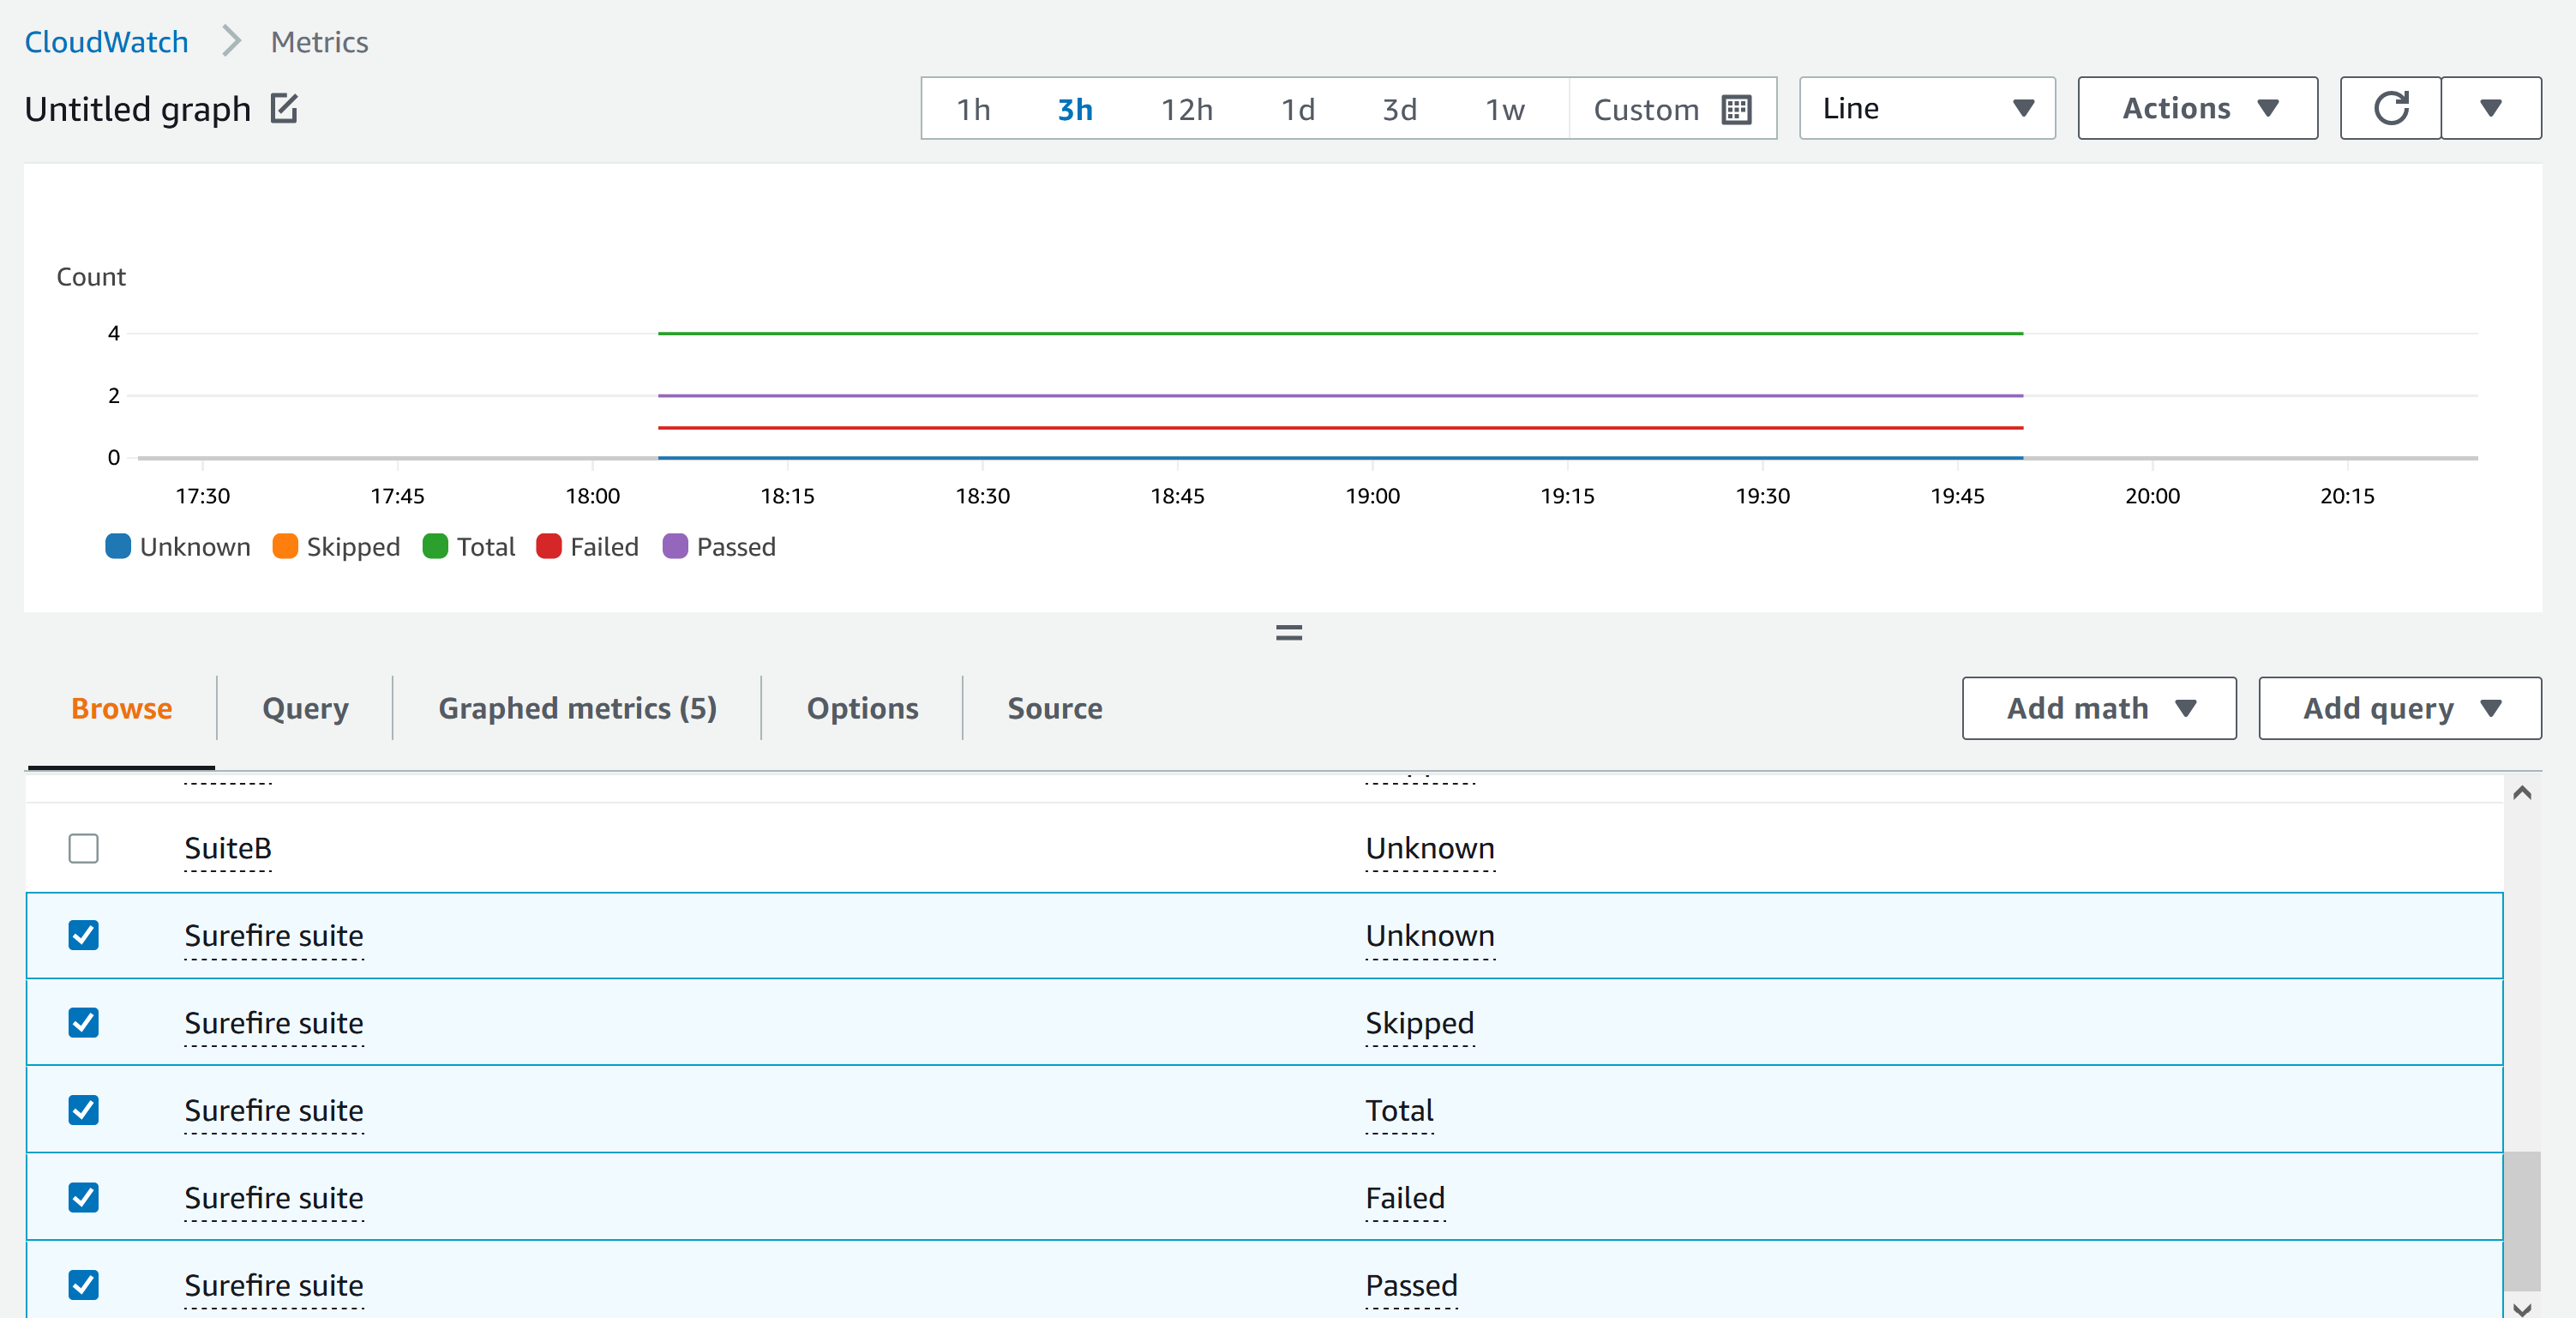The width and height of the screenshot is (2576, 1318).
Task: Click the refresh graph icon
Action: [2390, 108]
